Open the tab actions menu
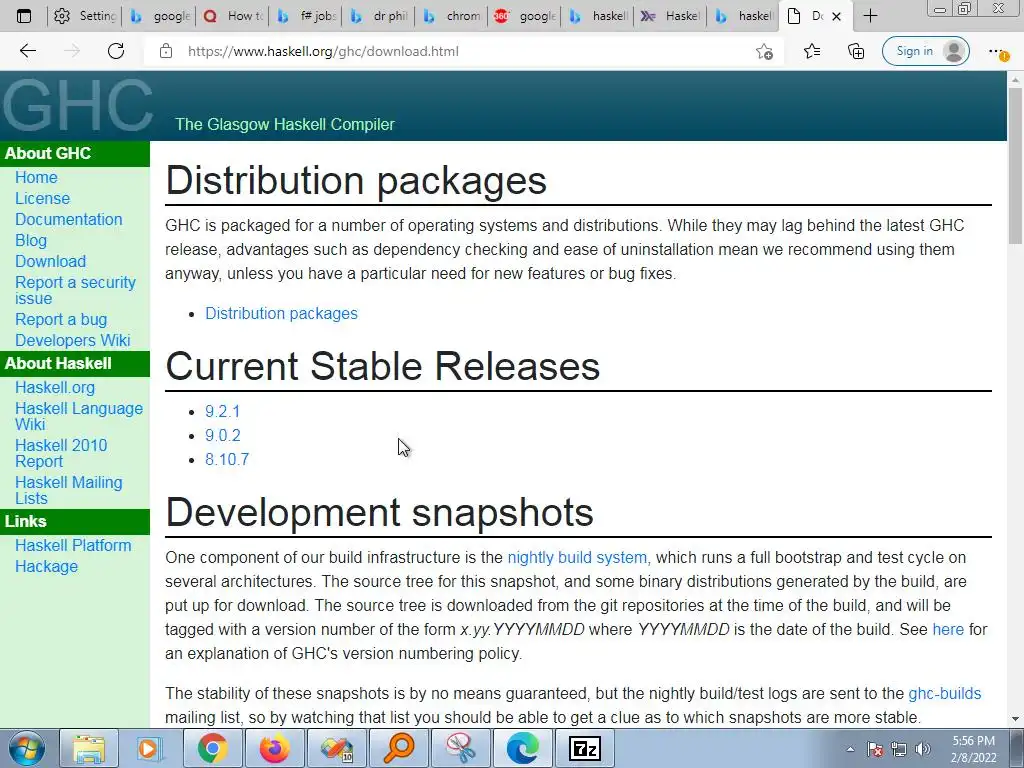Screen dimensions: 1024x768 (x=24, y=16)
